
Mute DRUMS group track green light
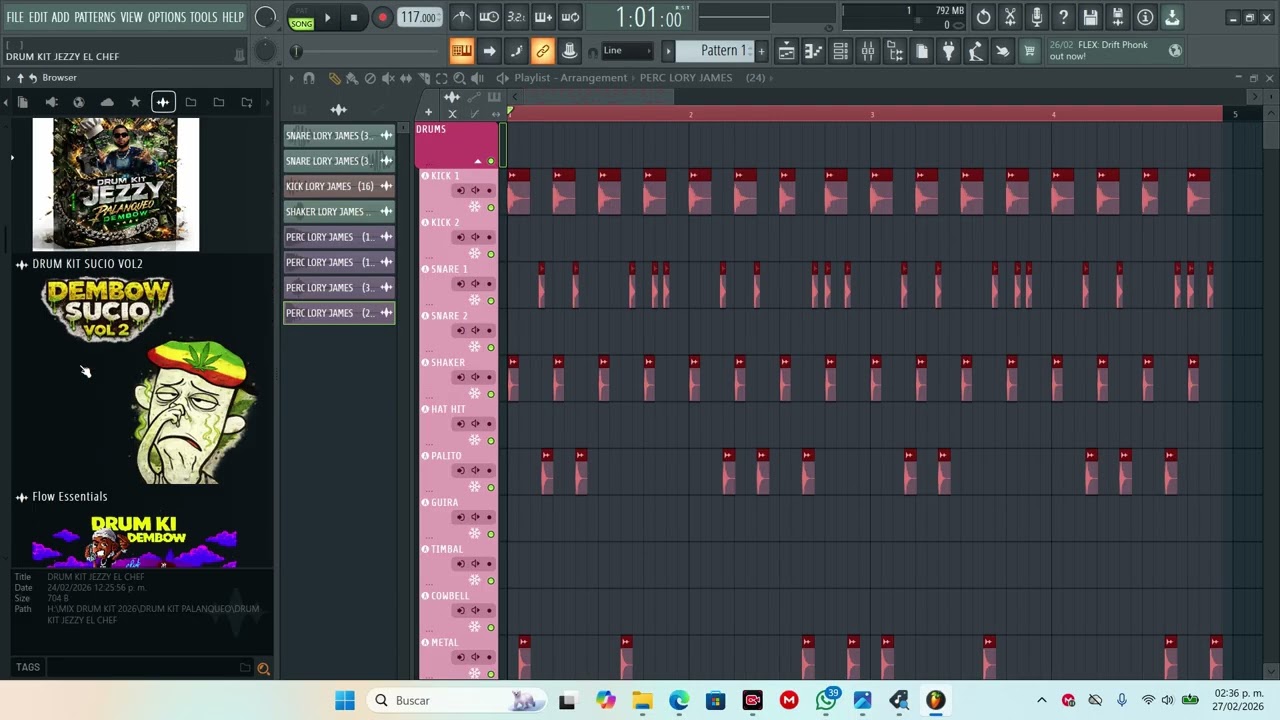(490, 161)
